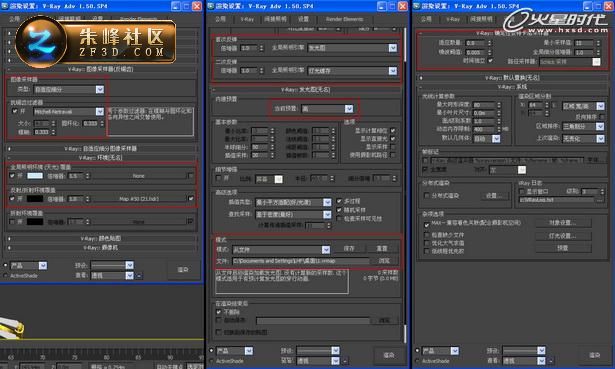Open the 当前预置 preset dropdown
The image size is (615, 369).
tap(327, 109)
